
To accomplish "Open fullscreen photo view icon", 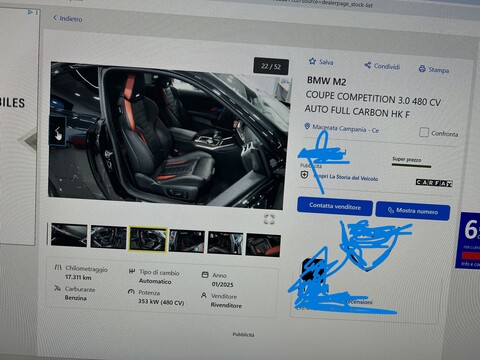I will 269,219.
